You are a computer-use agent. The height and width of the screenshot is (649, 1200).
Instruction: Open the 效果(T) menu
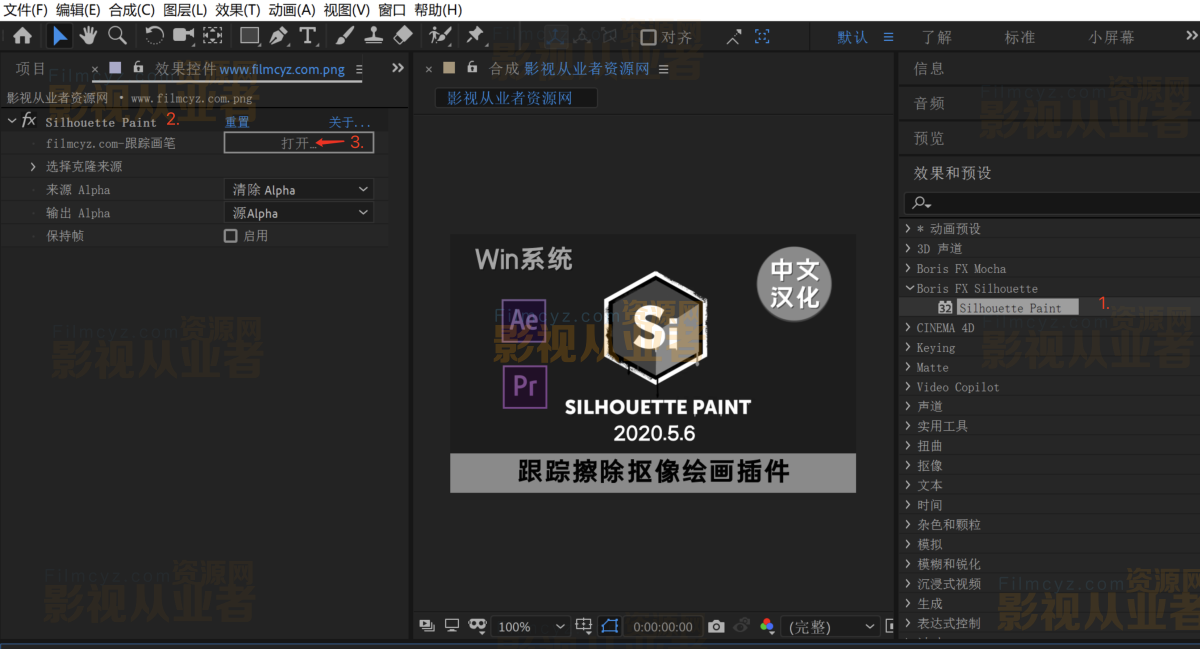point(238,10)
